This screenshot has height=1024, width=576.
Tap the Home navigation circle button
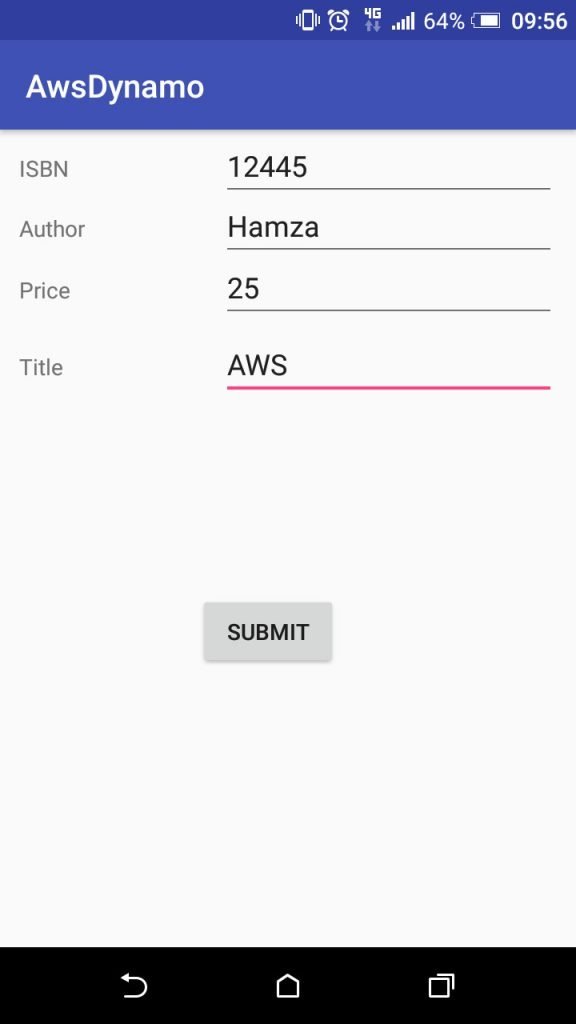click(287, 986)
